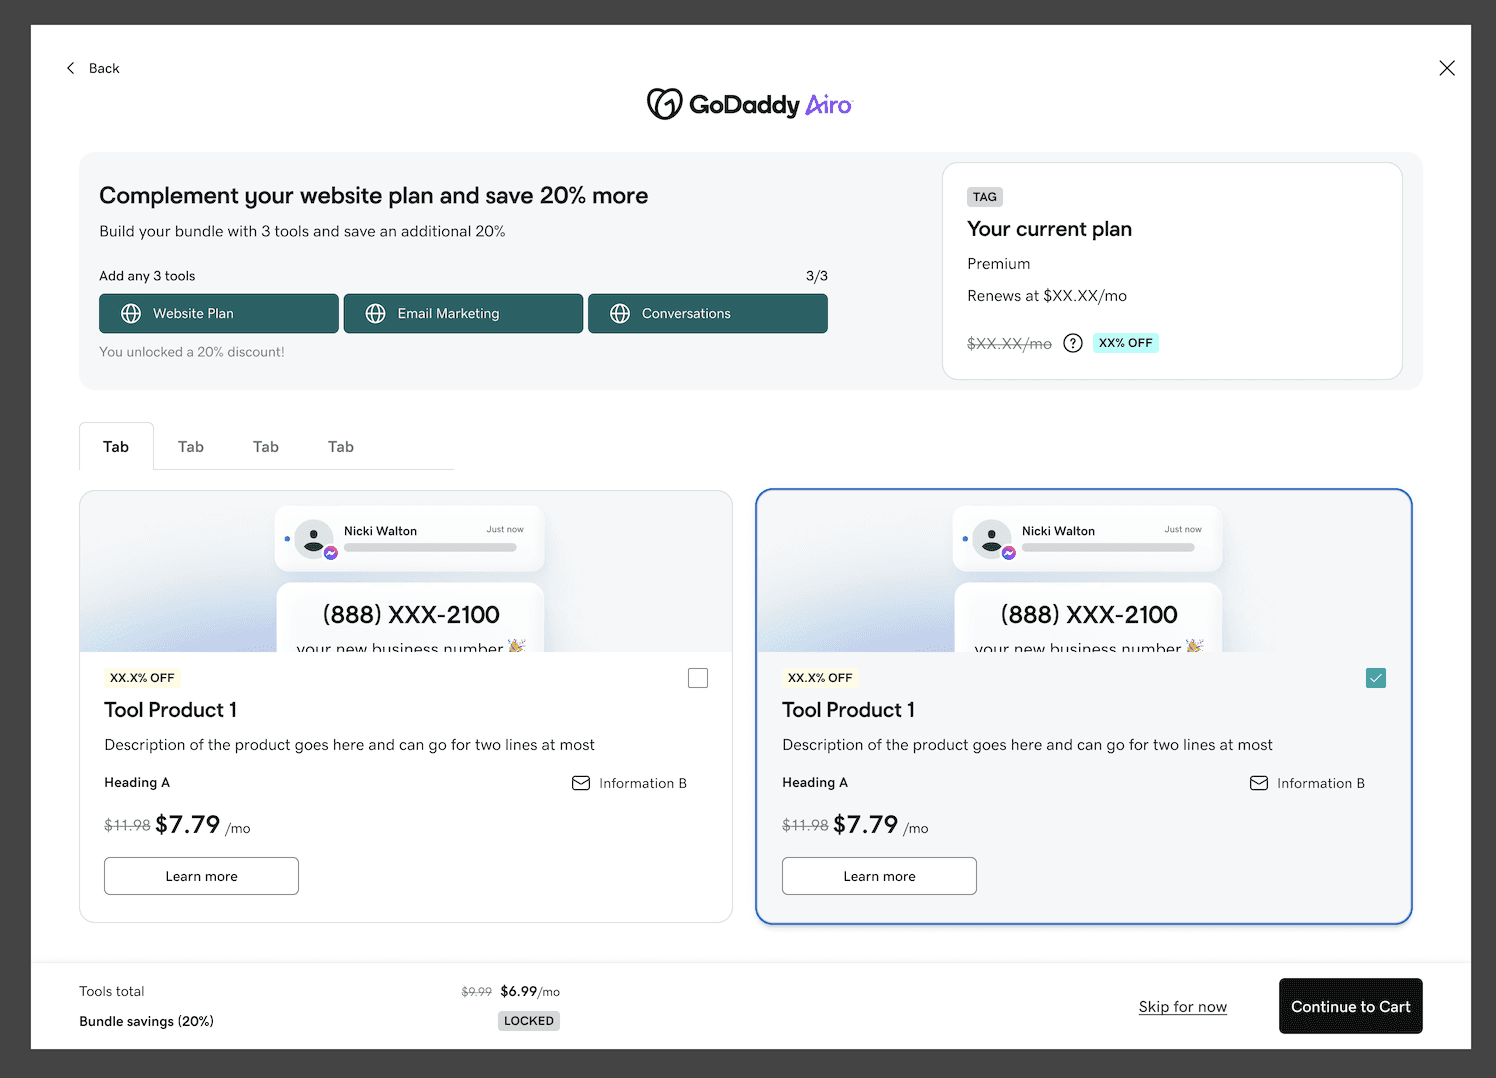This screenshot has width=1496, height=1078.
Task: Click left card phone number preview image
Action: (x=406, y=572)
